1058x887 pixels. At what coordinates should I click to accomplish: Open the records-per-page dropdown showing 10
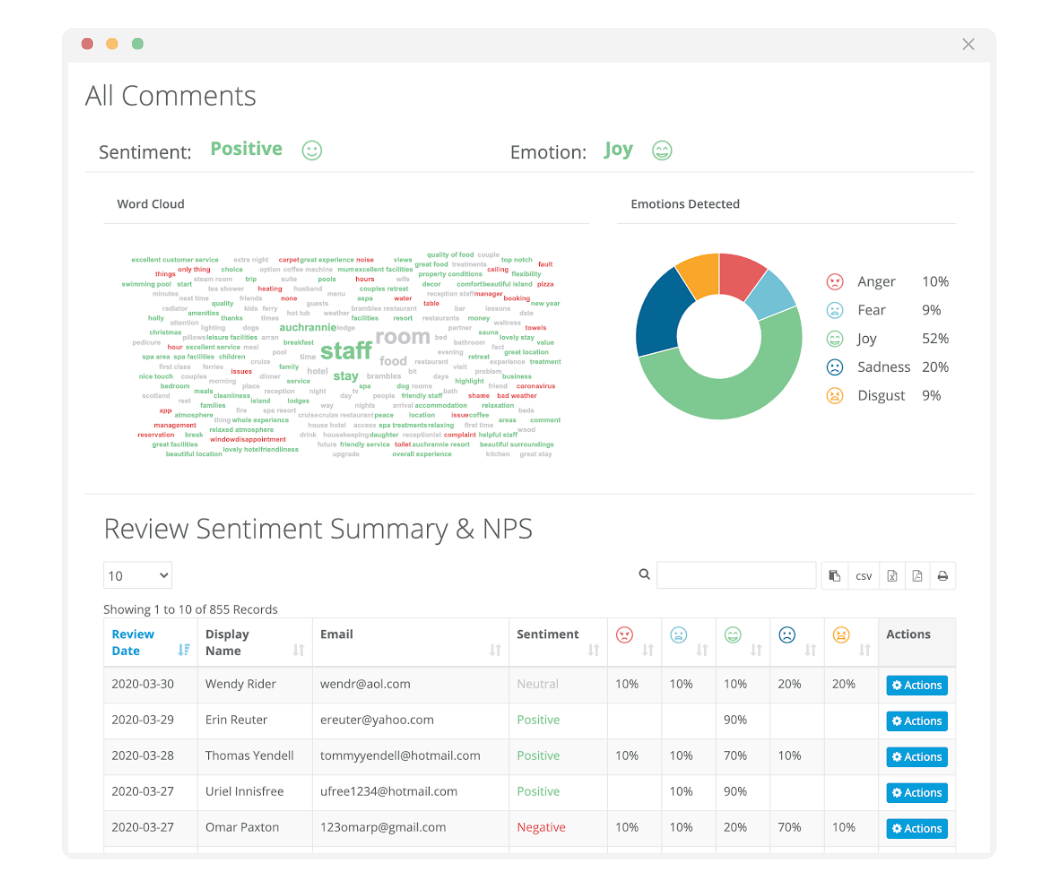pos(138,576)
